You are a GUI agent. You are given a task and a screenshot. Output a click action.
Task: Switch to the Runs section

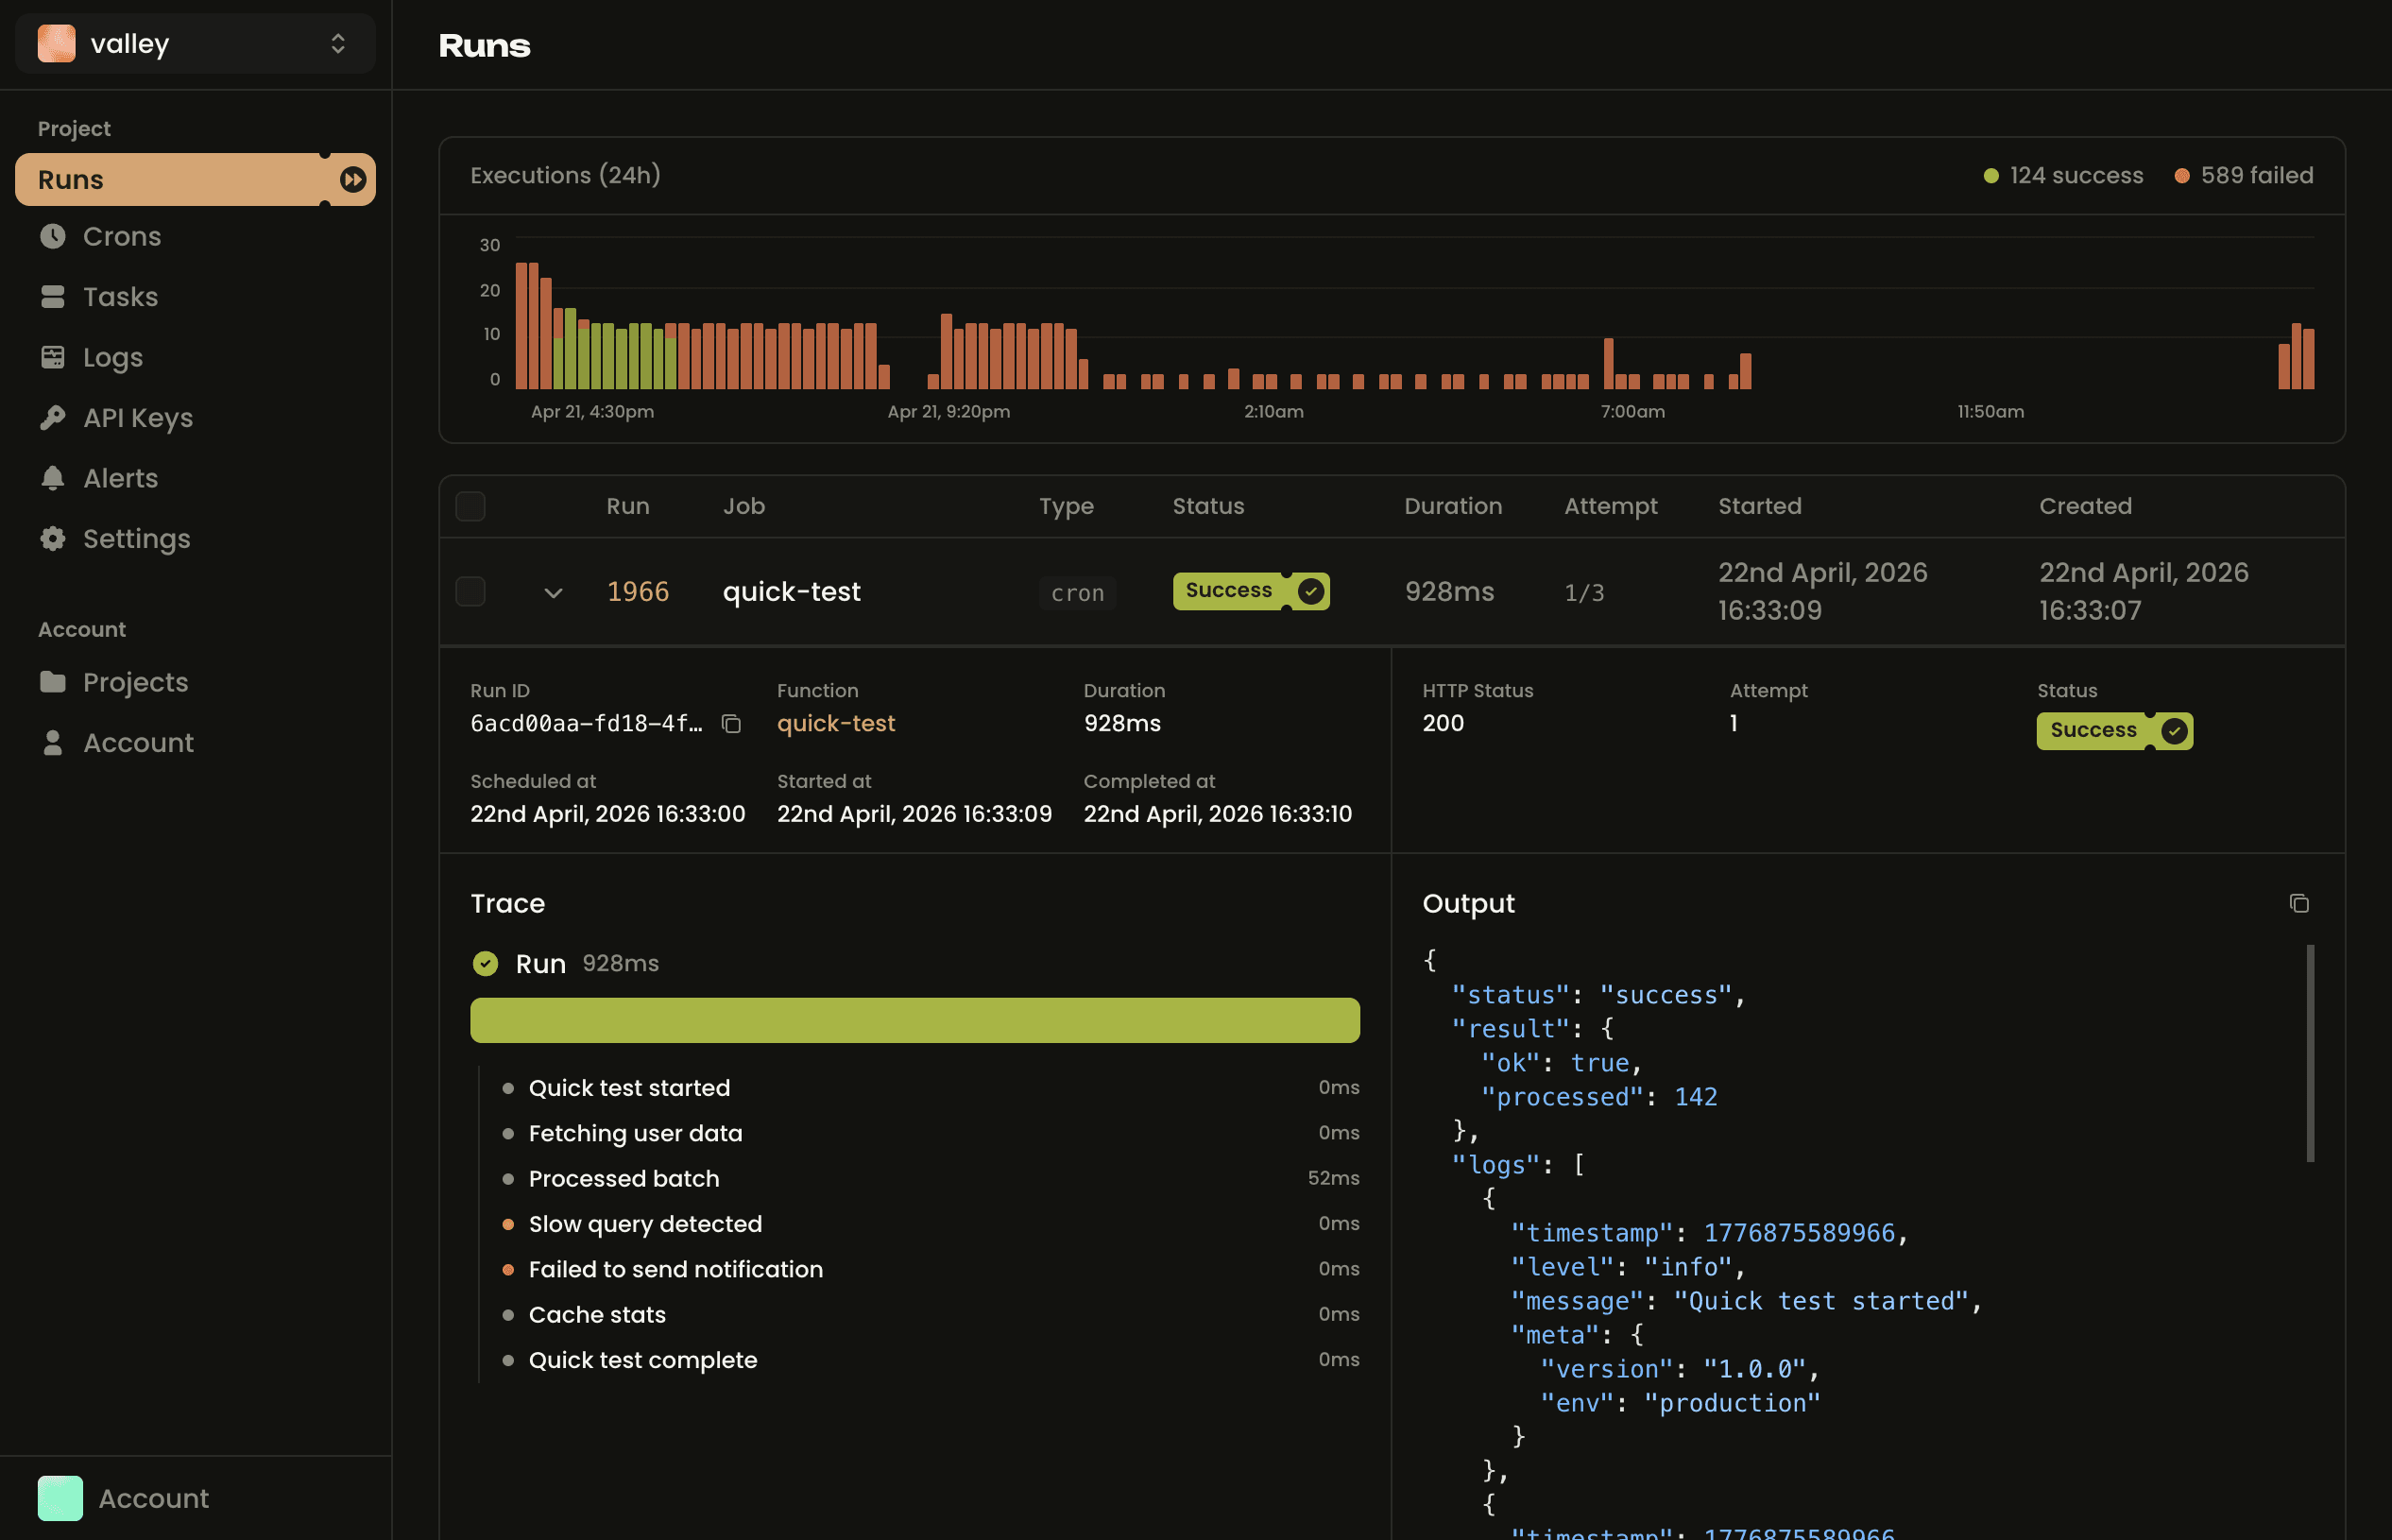[x=70, y=179]
